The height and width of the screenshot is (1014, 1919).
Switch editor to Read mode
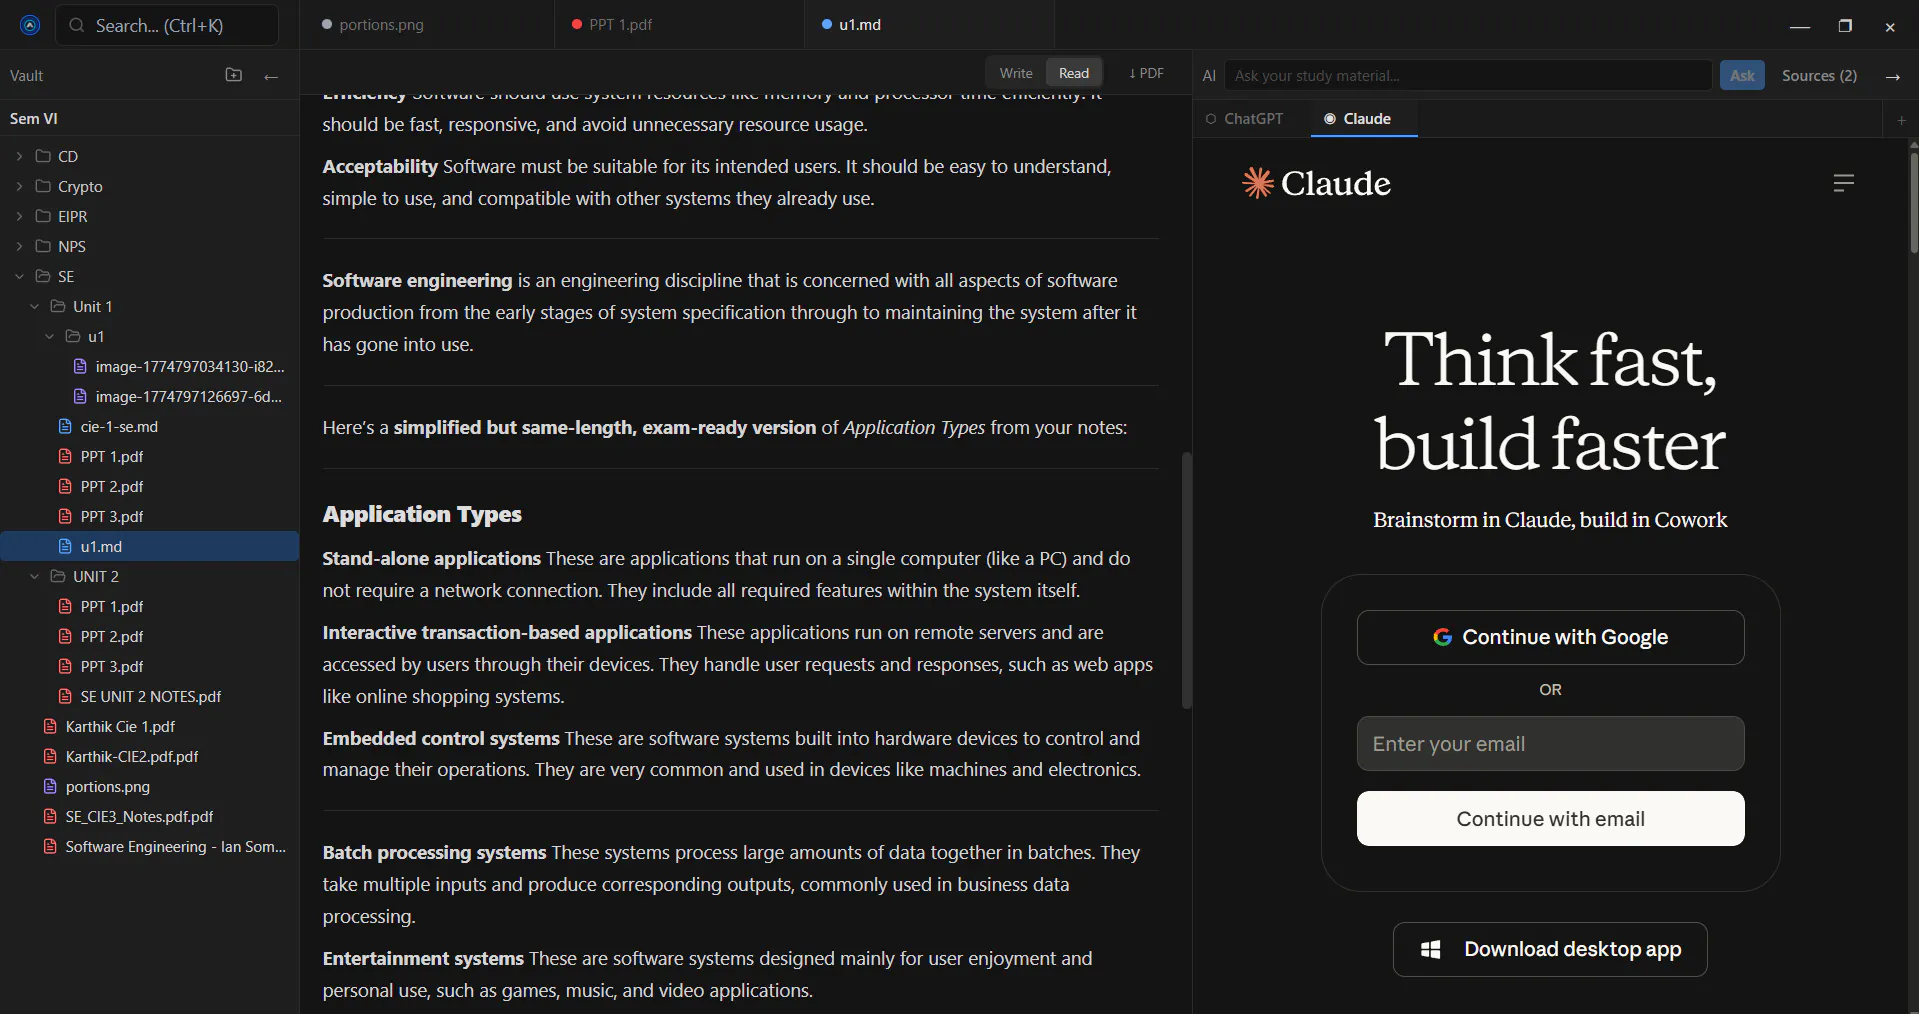pyautogui.click(x=1074, y=73)
